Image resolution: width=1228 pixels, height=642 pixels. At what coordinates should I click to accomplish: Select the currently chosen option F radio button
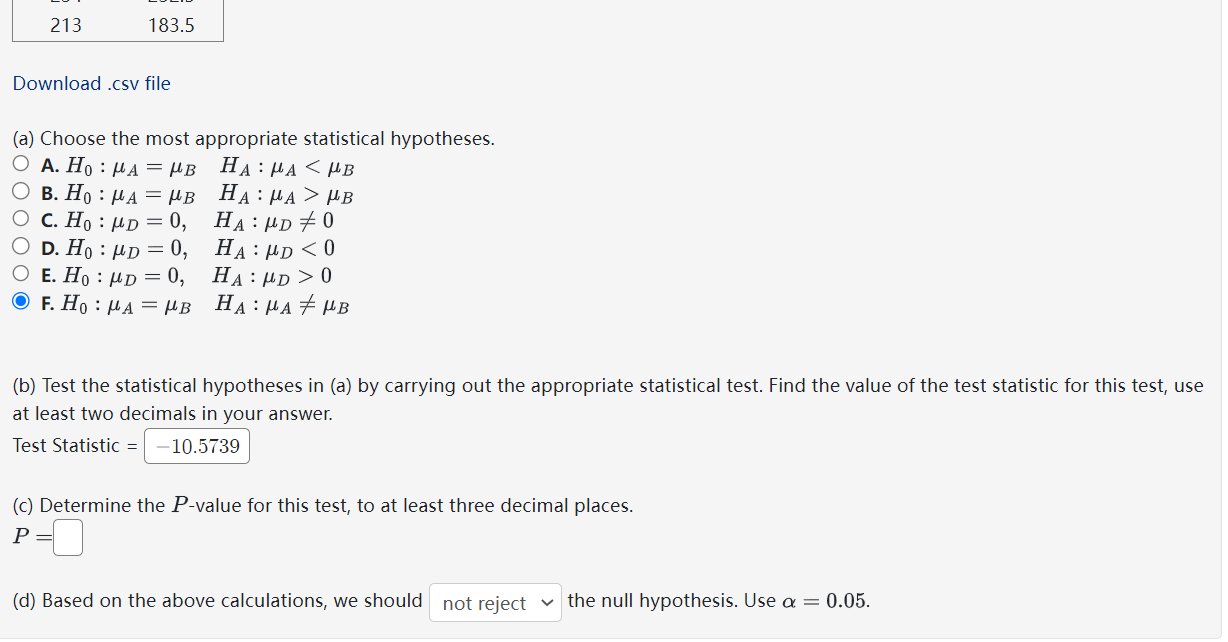point(21,300)
